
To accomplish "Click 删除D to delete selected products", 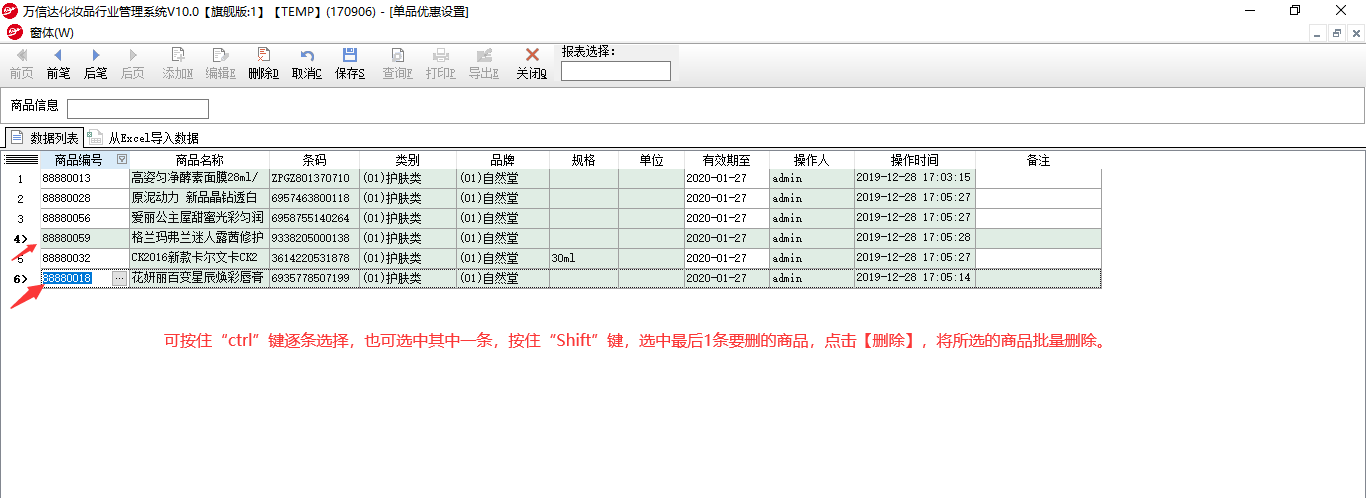I will (263, 64).
